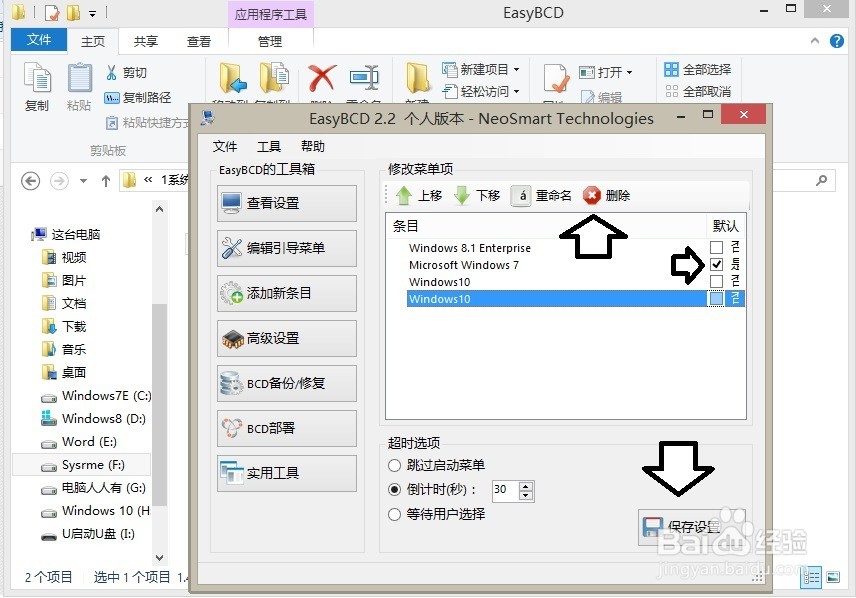Image resolution: width=856 pixels, height=598 pixels.
Task: Switch to Explorer 共享 tab
Action: 146,41
